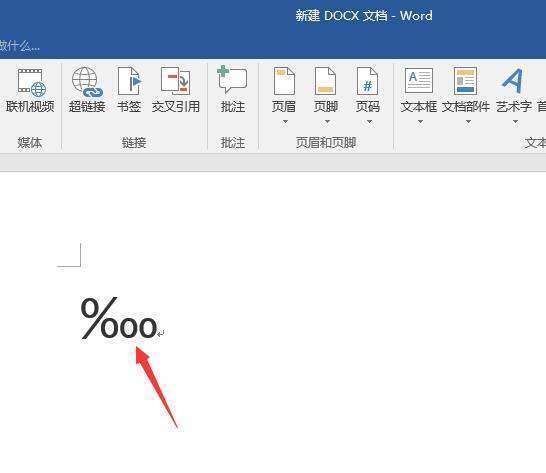Insert a Cross-reference (交叉引用)
The image size is (546, 473).
[x=176, y=91]
